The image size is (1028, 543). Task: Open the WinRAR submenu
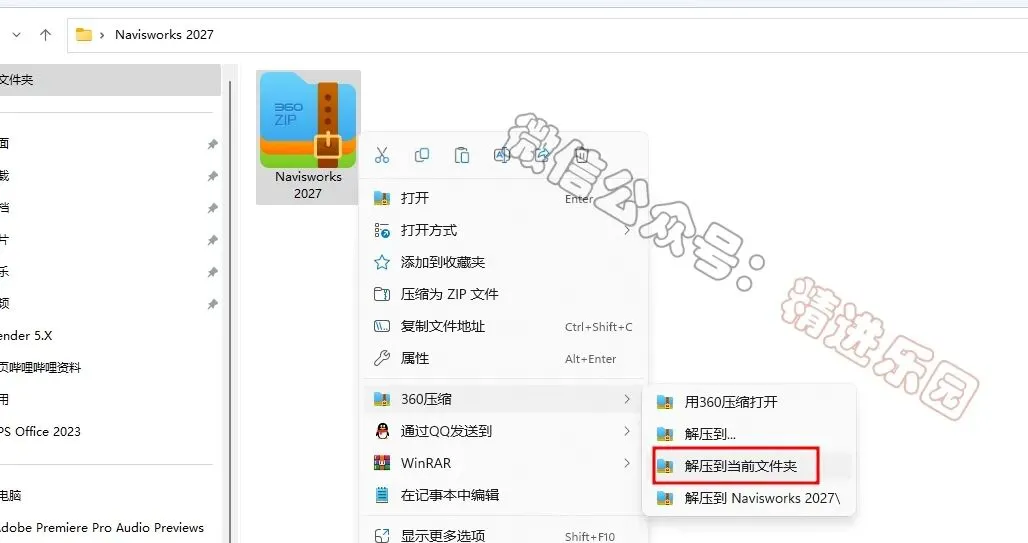(504, 463)
